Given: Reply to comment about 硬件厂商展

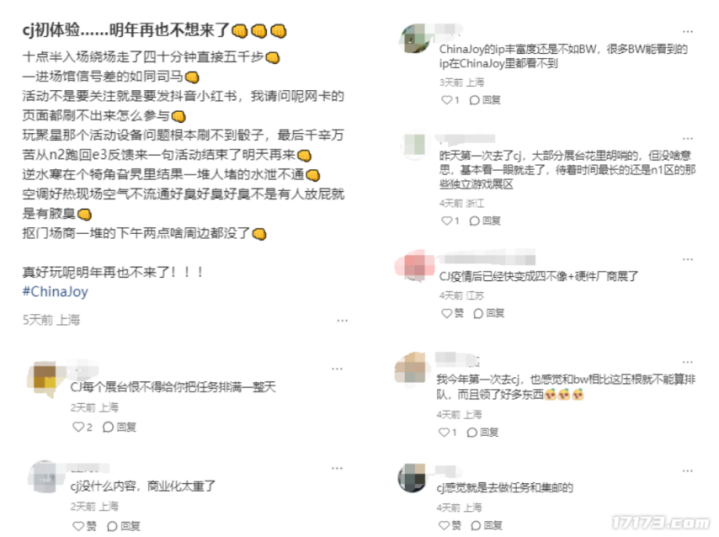Looking at the screenshot, I should (x=489, y=313).
